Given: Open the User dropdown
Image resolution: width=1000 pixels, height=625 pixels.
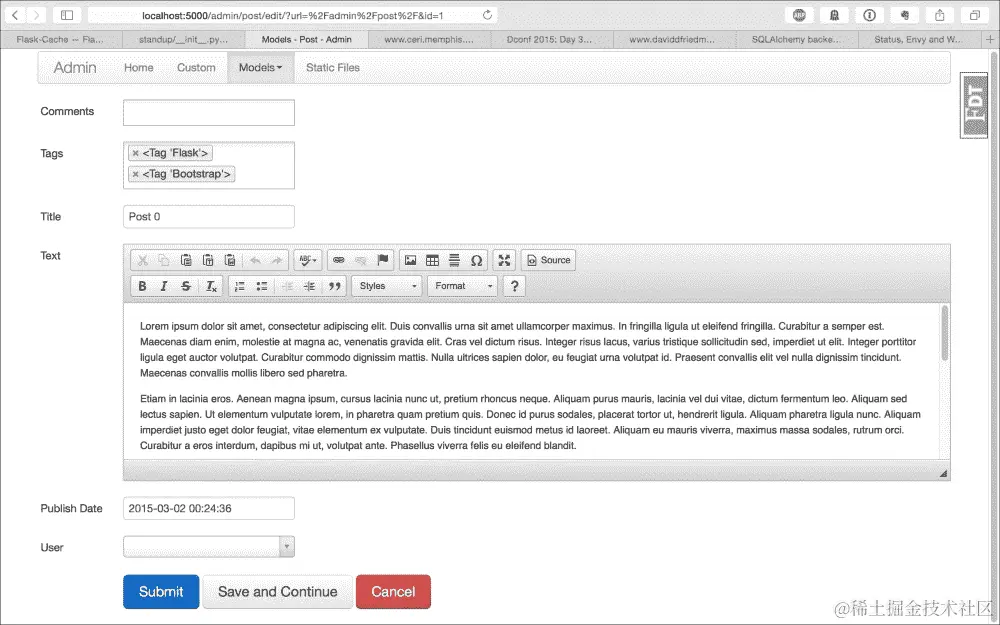Looking at the screenshot, I should pos(209,547).
